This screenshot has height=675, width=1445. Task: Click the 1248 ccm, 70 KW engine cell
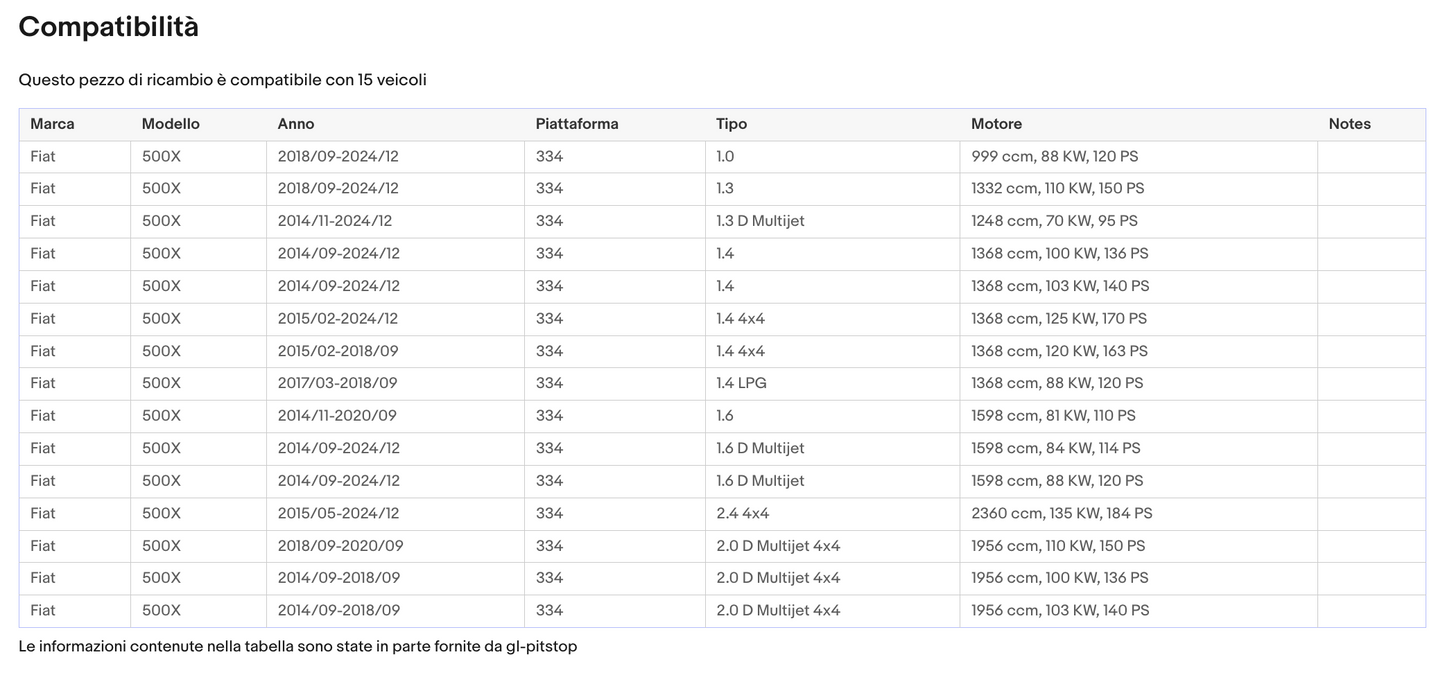point(1054,221)
